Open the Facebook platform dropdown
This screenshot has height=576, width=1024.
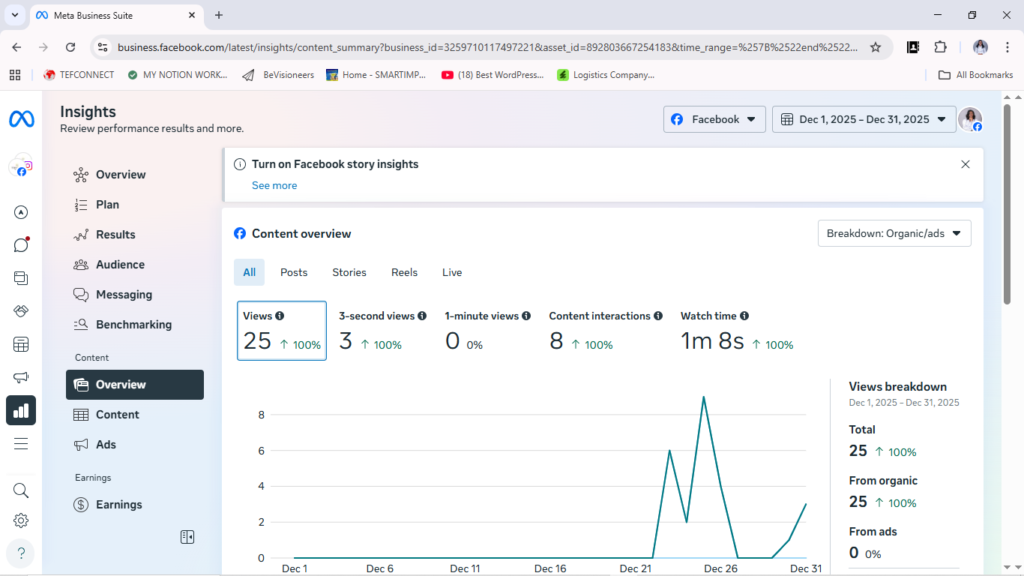pos(714,119)
